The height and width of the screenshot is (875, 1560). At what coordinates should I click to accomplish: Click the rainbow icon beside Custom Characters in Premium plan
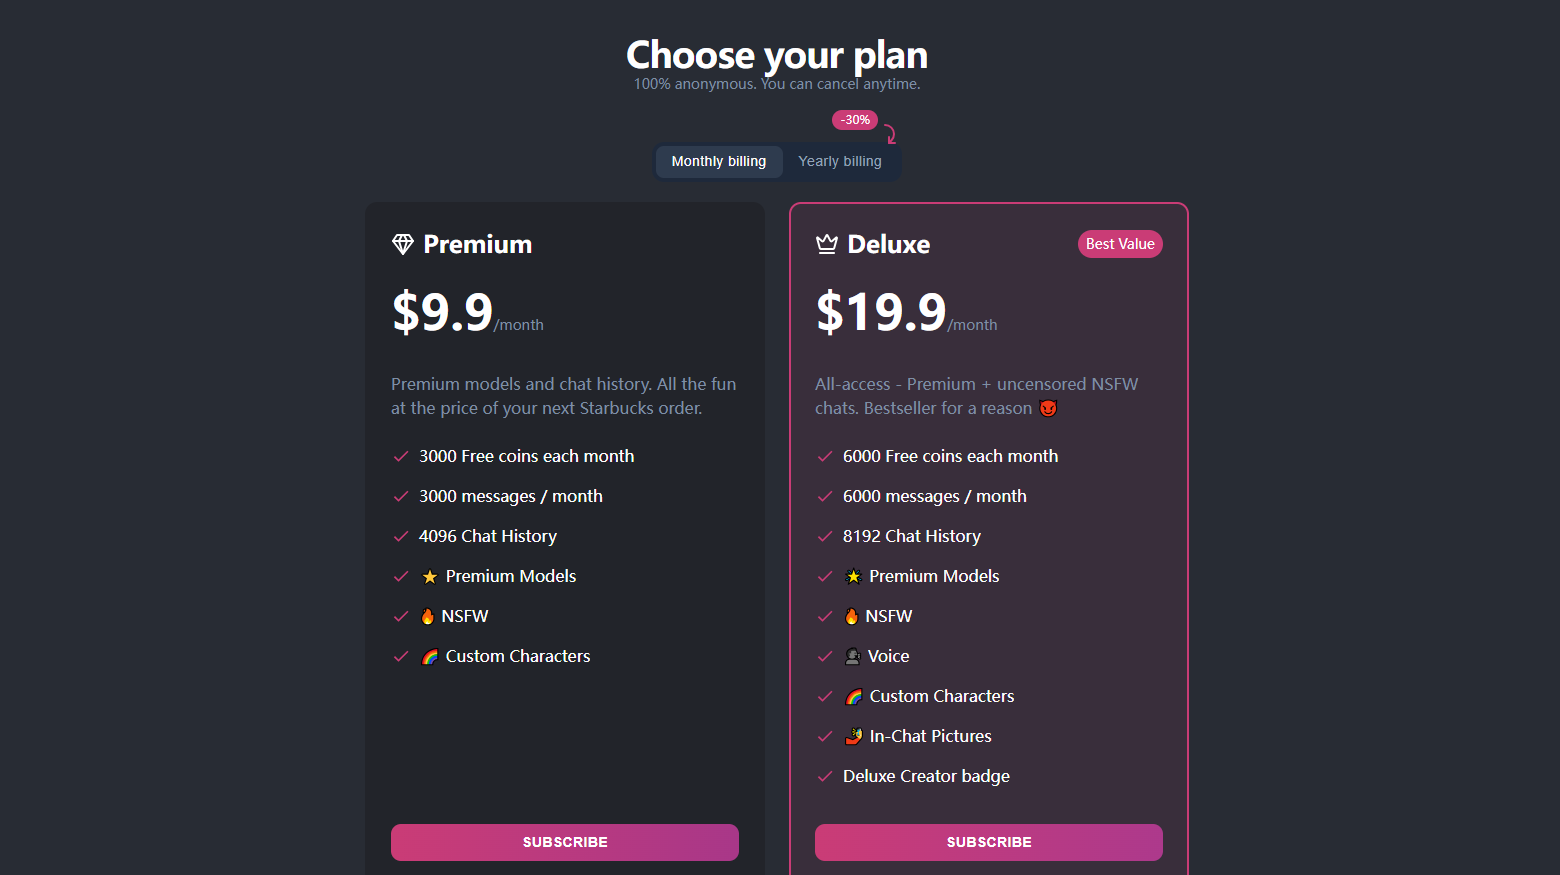tap(430, 656)
